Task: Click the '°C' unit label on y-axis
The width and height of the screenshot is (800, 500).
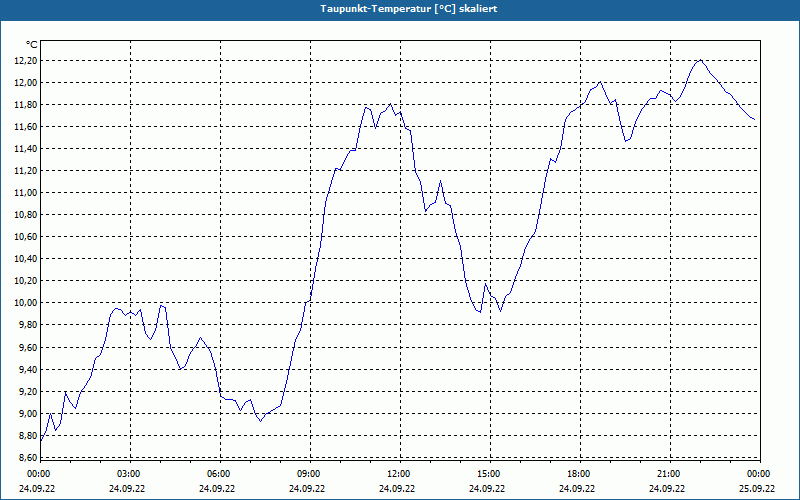Action: point(32,45)
